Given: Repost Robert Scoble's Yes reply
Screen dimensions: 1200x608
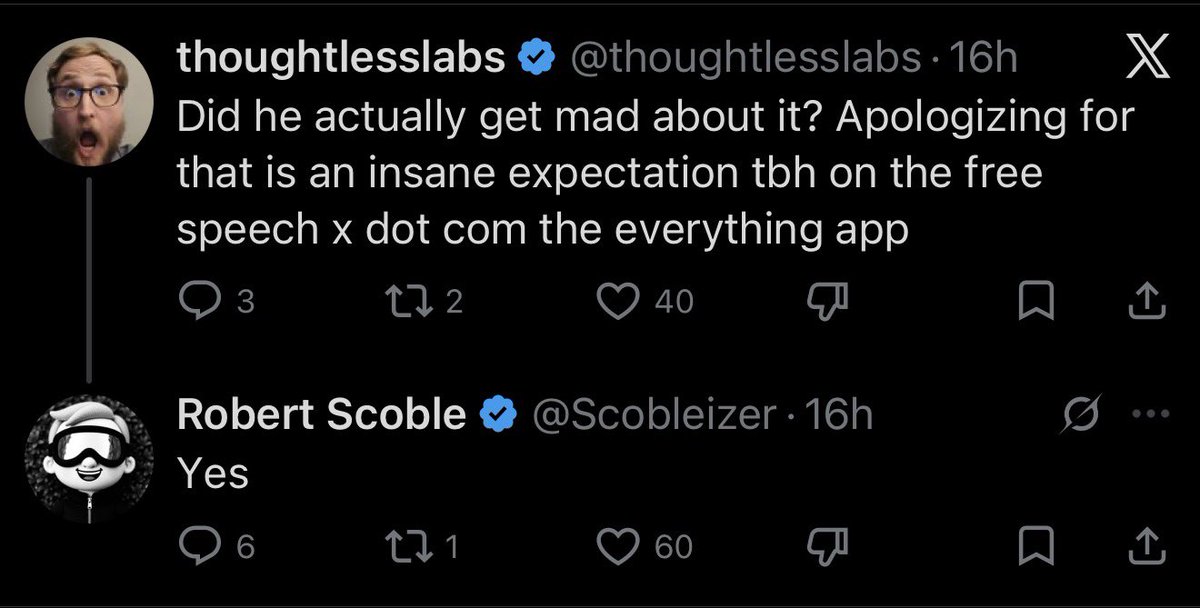Looking at the screenshot, I should [413, 545].
